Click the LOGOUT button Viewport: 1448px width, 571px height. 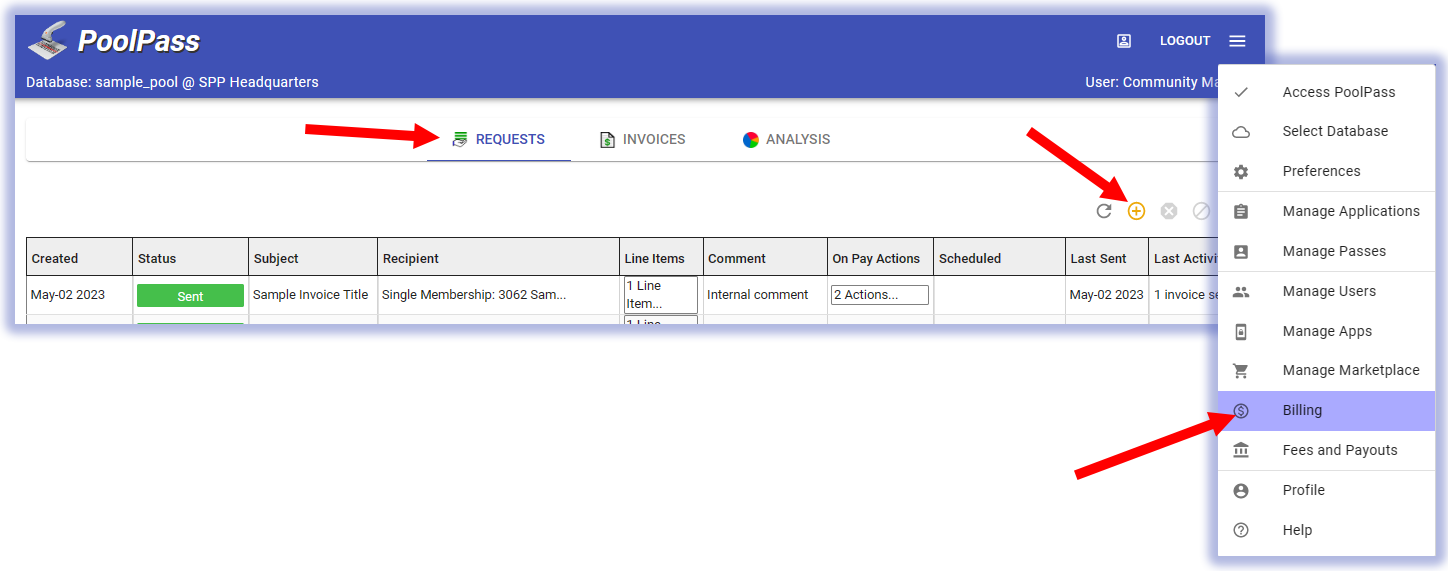coord(1185,41)
